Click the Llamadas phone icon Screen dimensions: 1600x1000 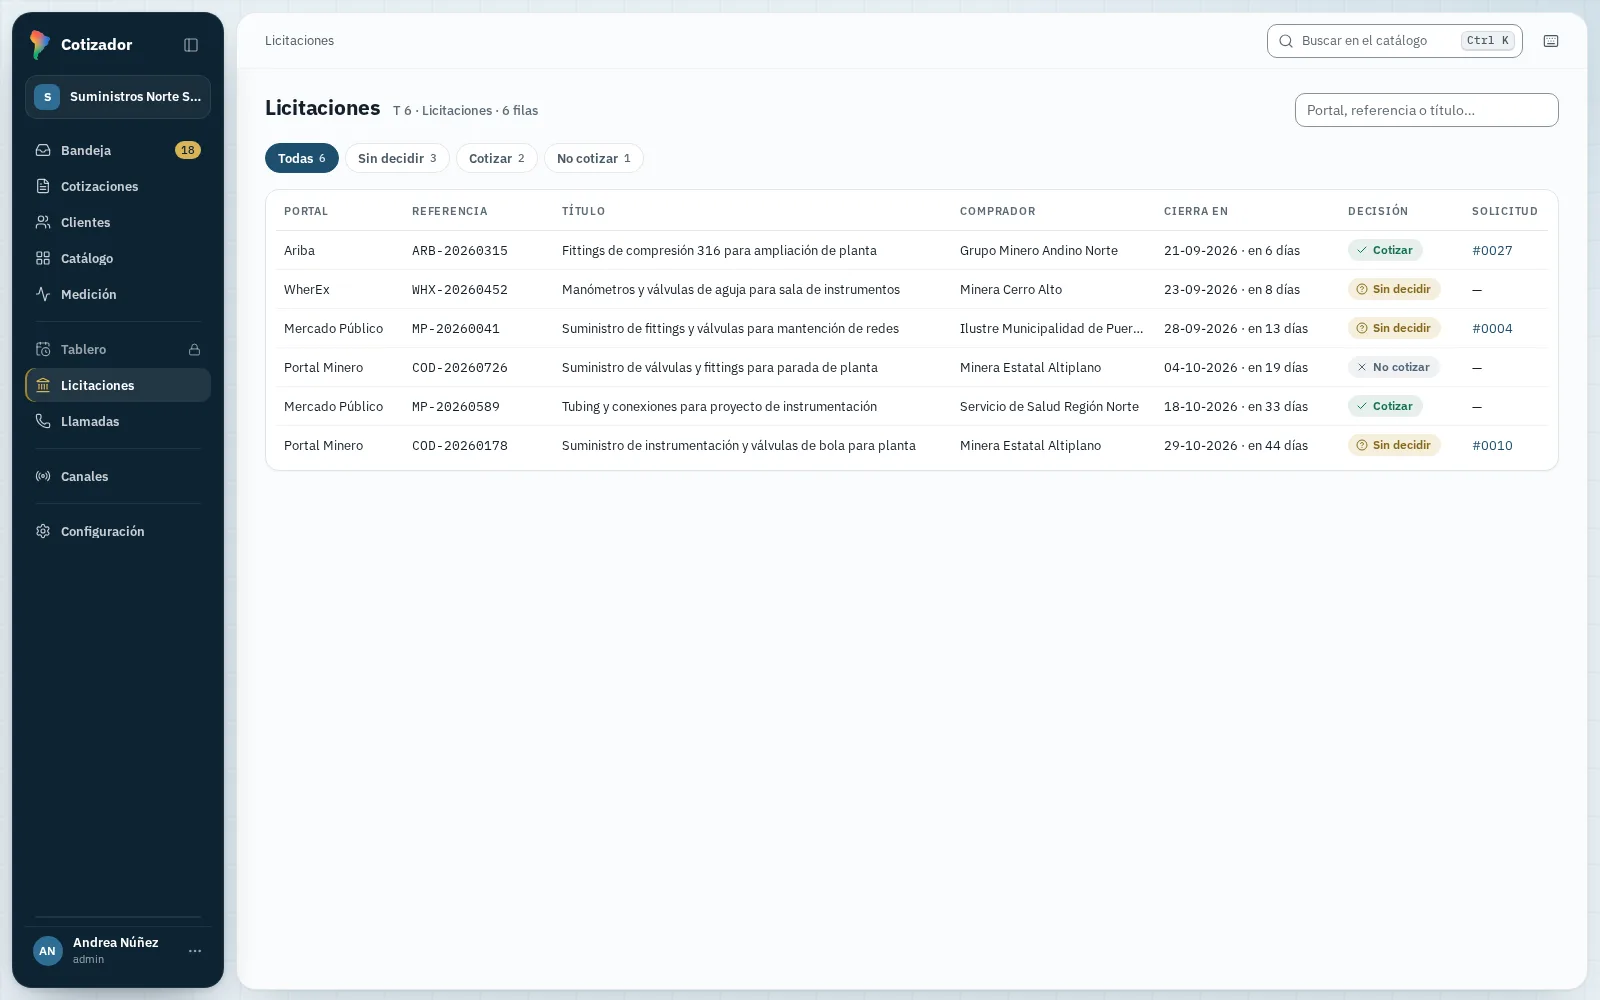[x=43, y=421]
